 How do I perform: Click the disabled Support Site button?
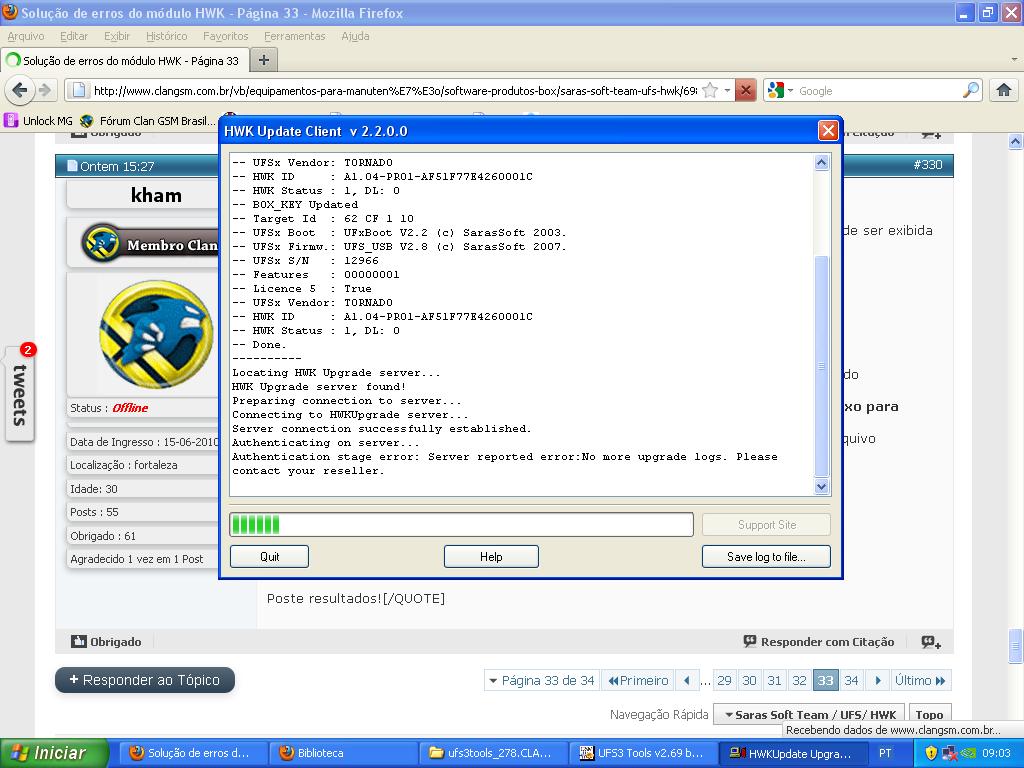(766, 524)
